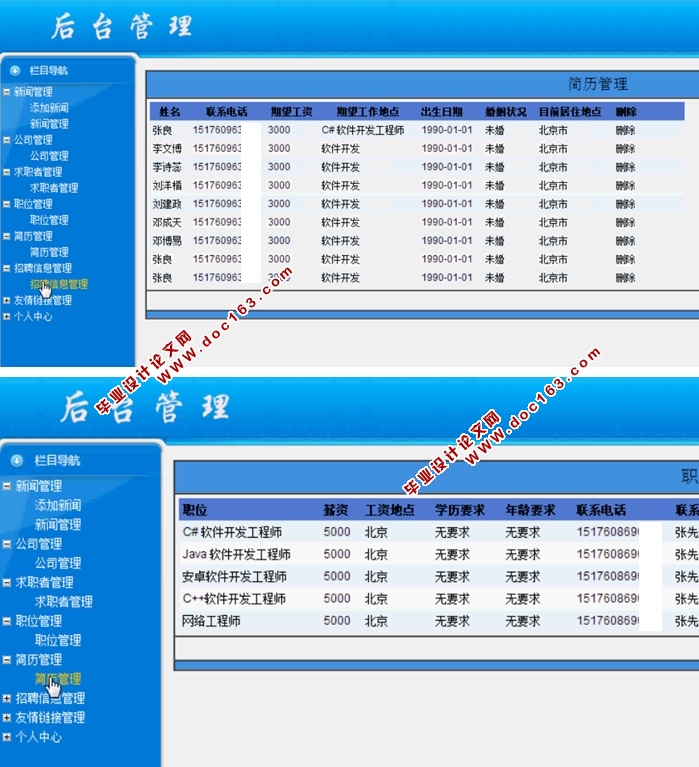Expand 个人中心 node in the upper sidebar
Image resolution: width=699 pixels, height=767 pixels.
click(6, 316)
